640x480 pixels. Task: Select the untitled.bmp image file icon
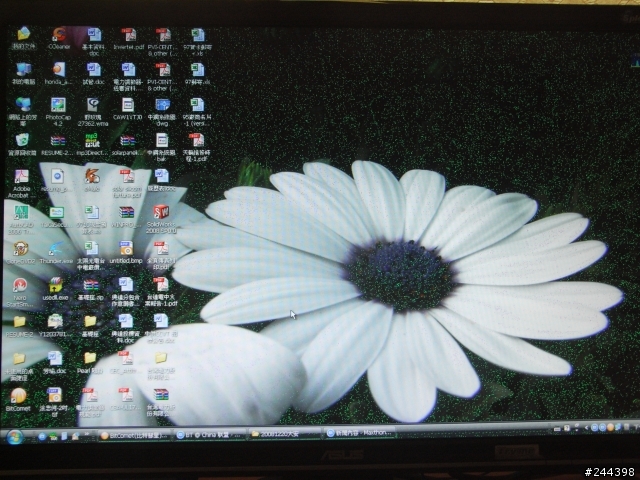point(126,252)
